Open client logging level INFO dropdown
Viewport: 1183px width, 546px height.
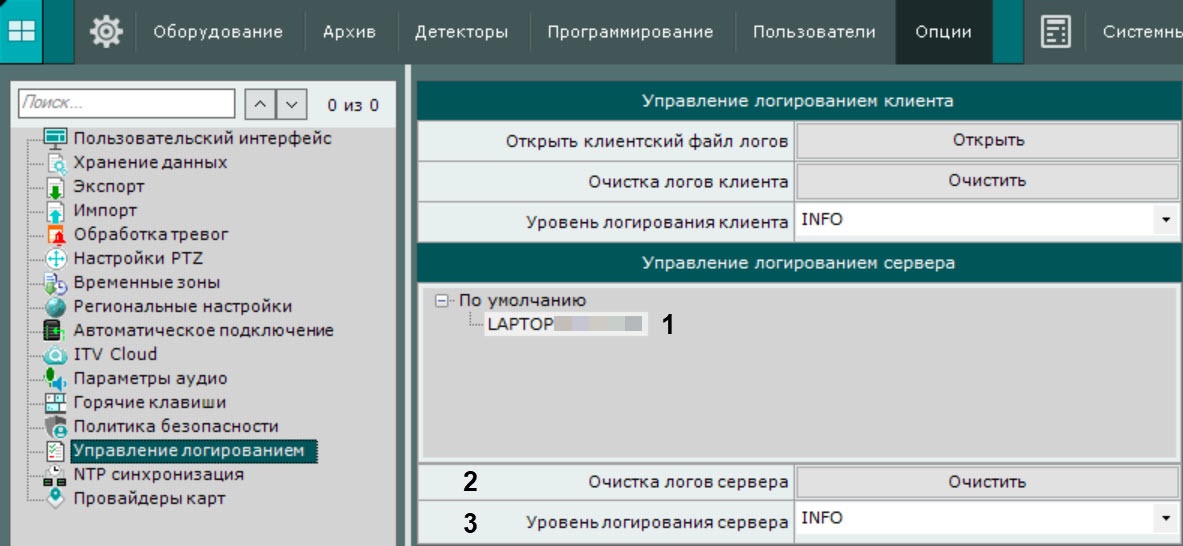tap(988, 222)
